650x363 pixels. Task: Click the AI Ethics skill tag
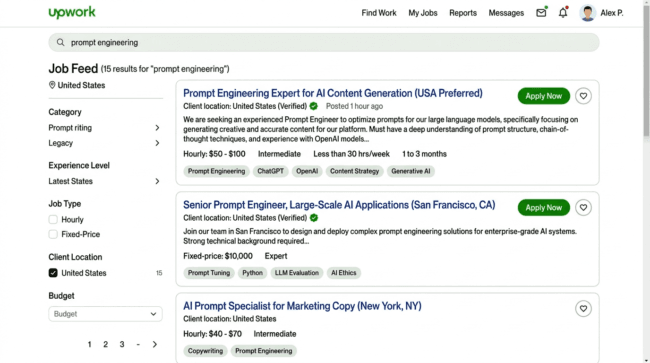point(344,273)
